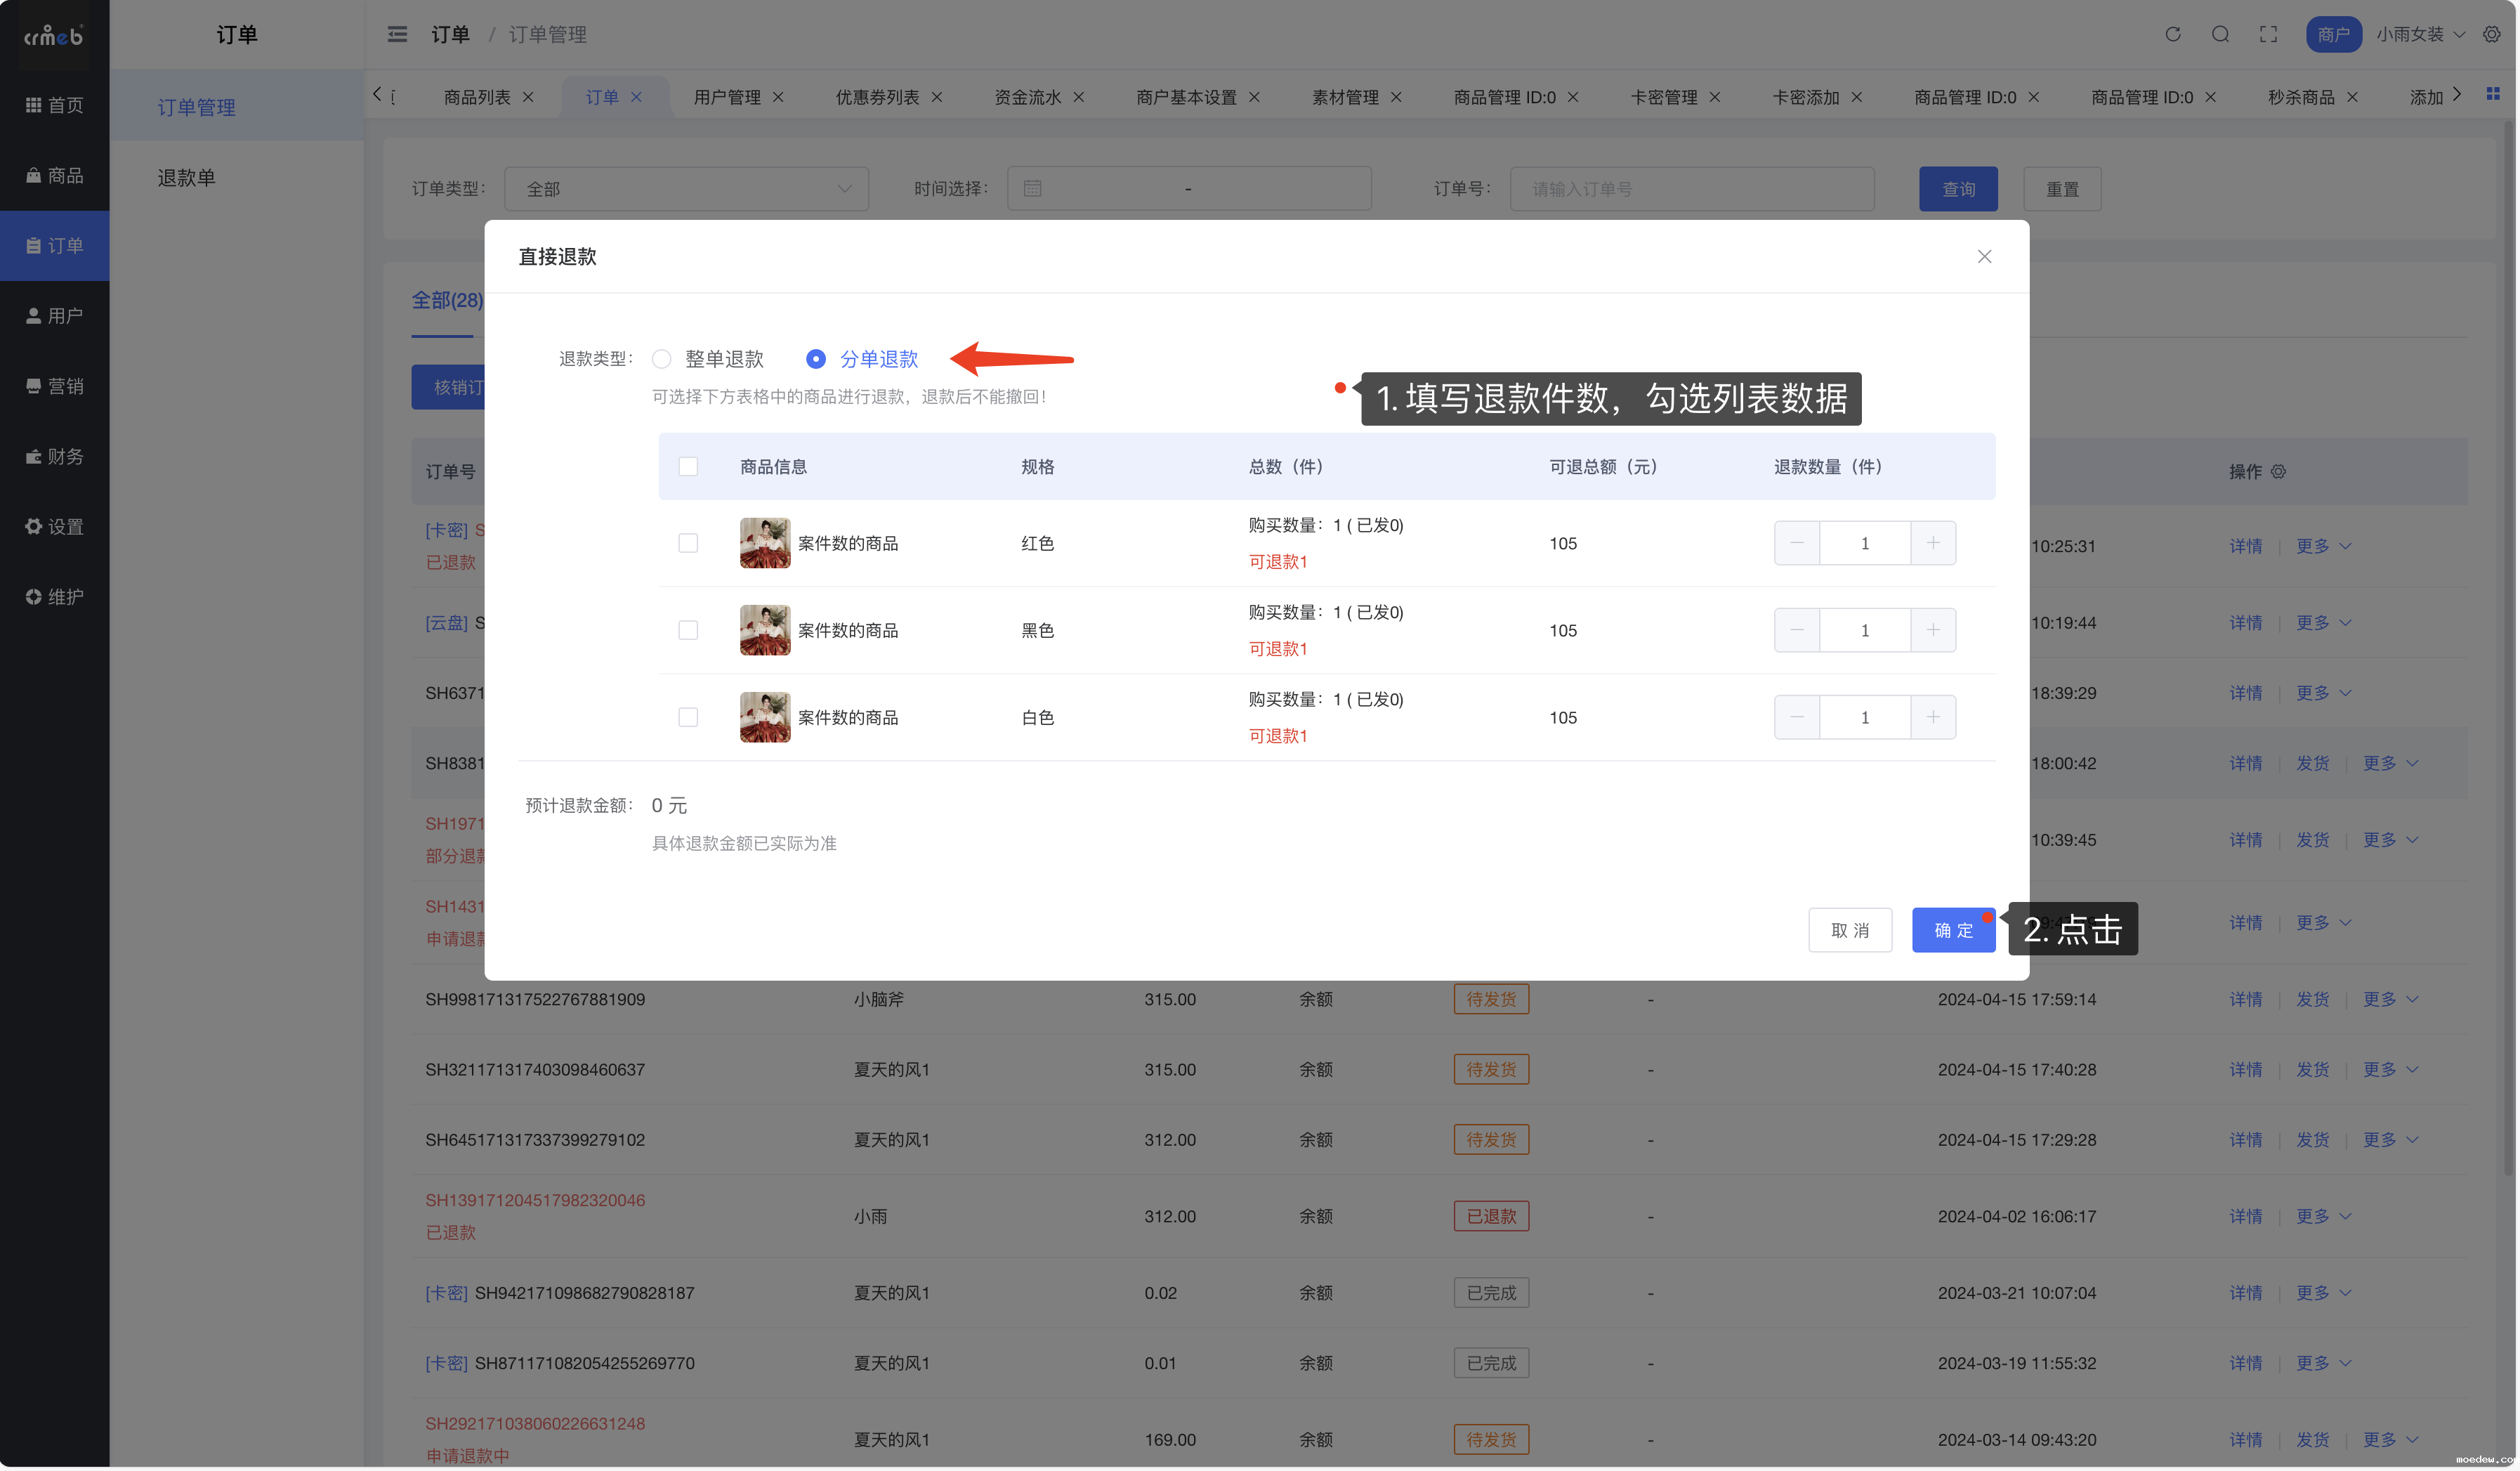Click the refresh icon in top bar

point(2172,34)
